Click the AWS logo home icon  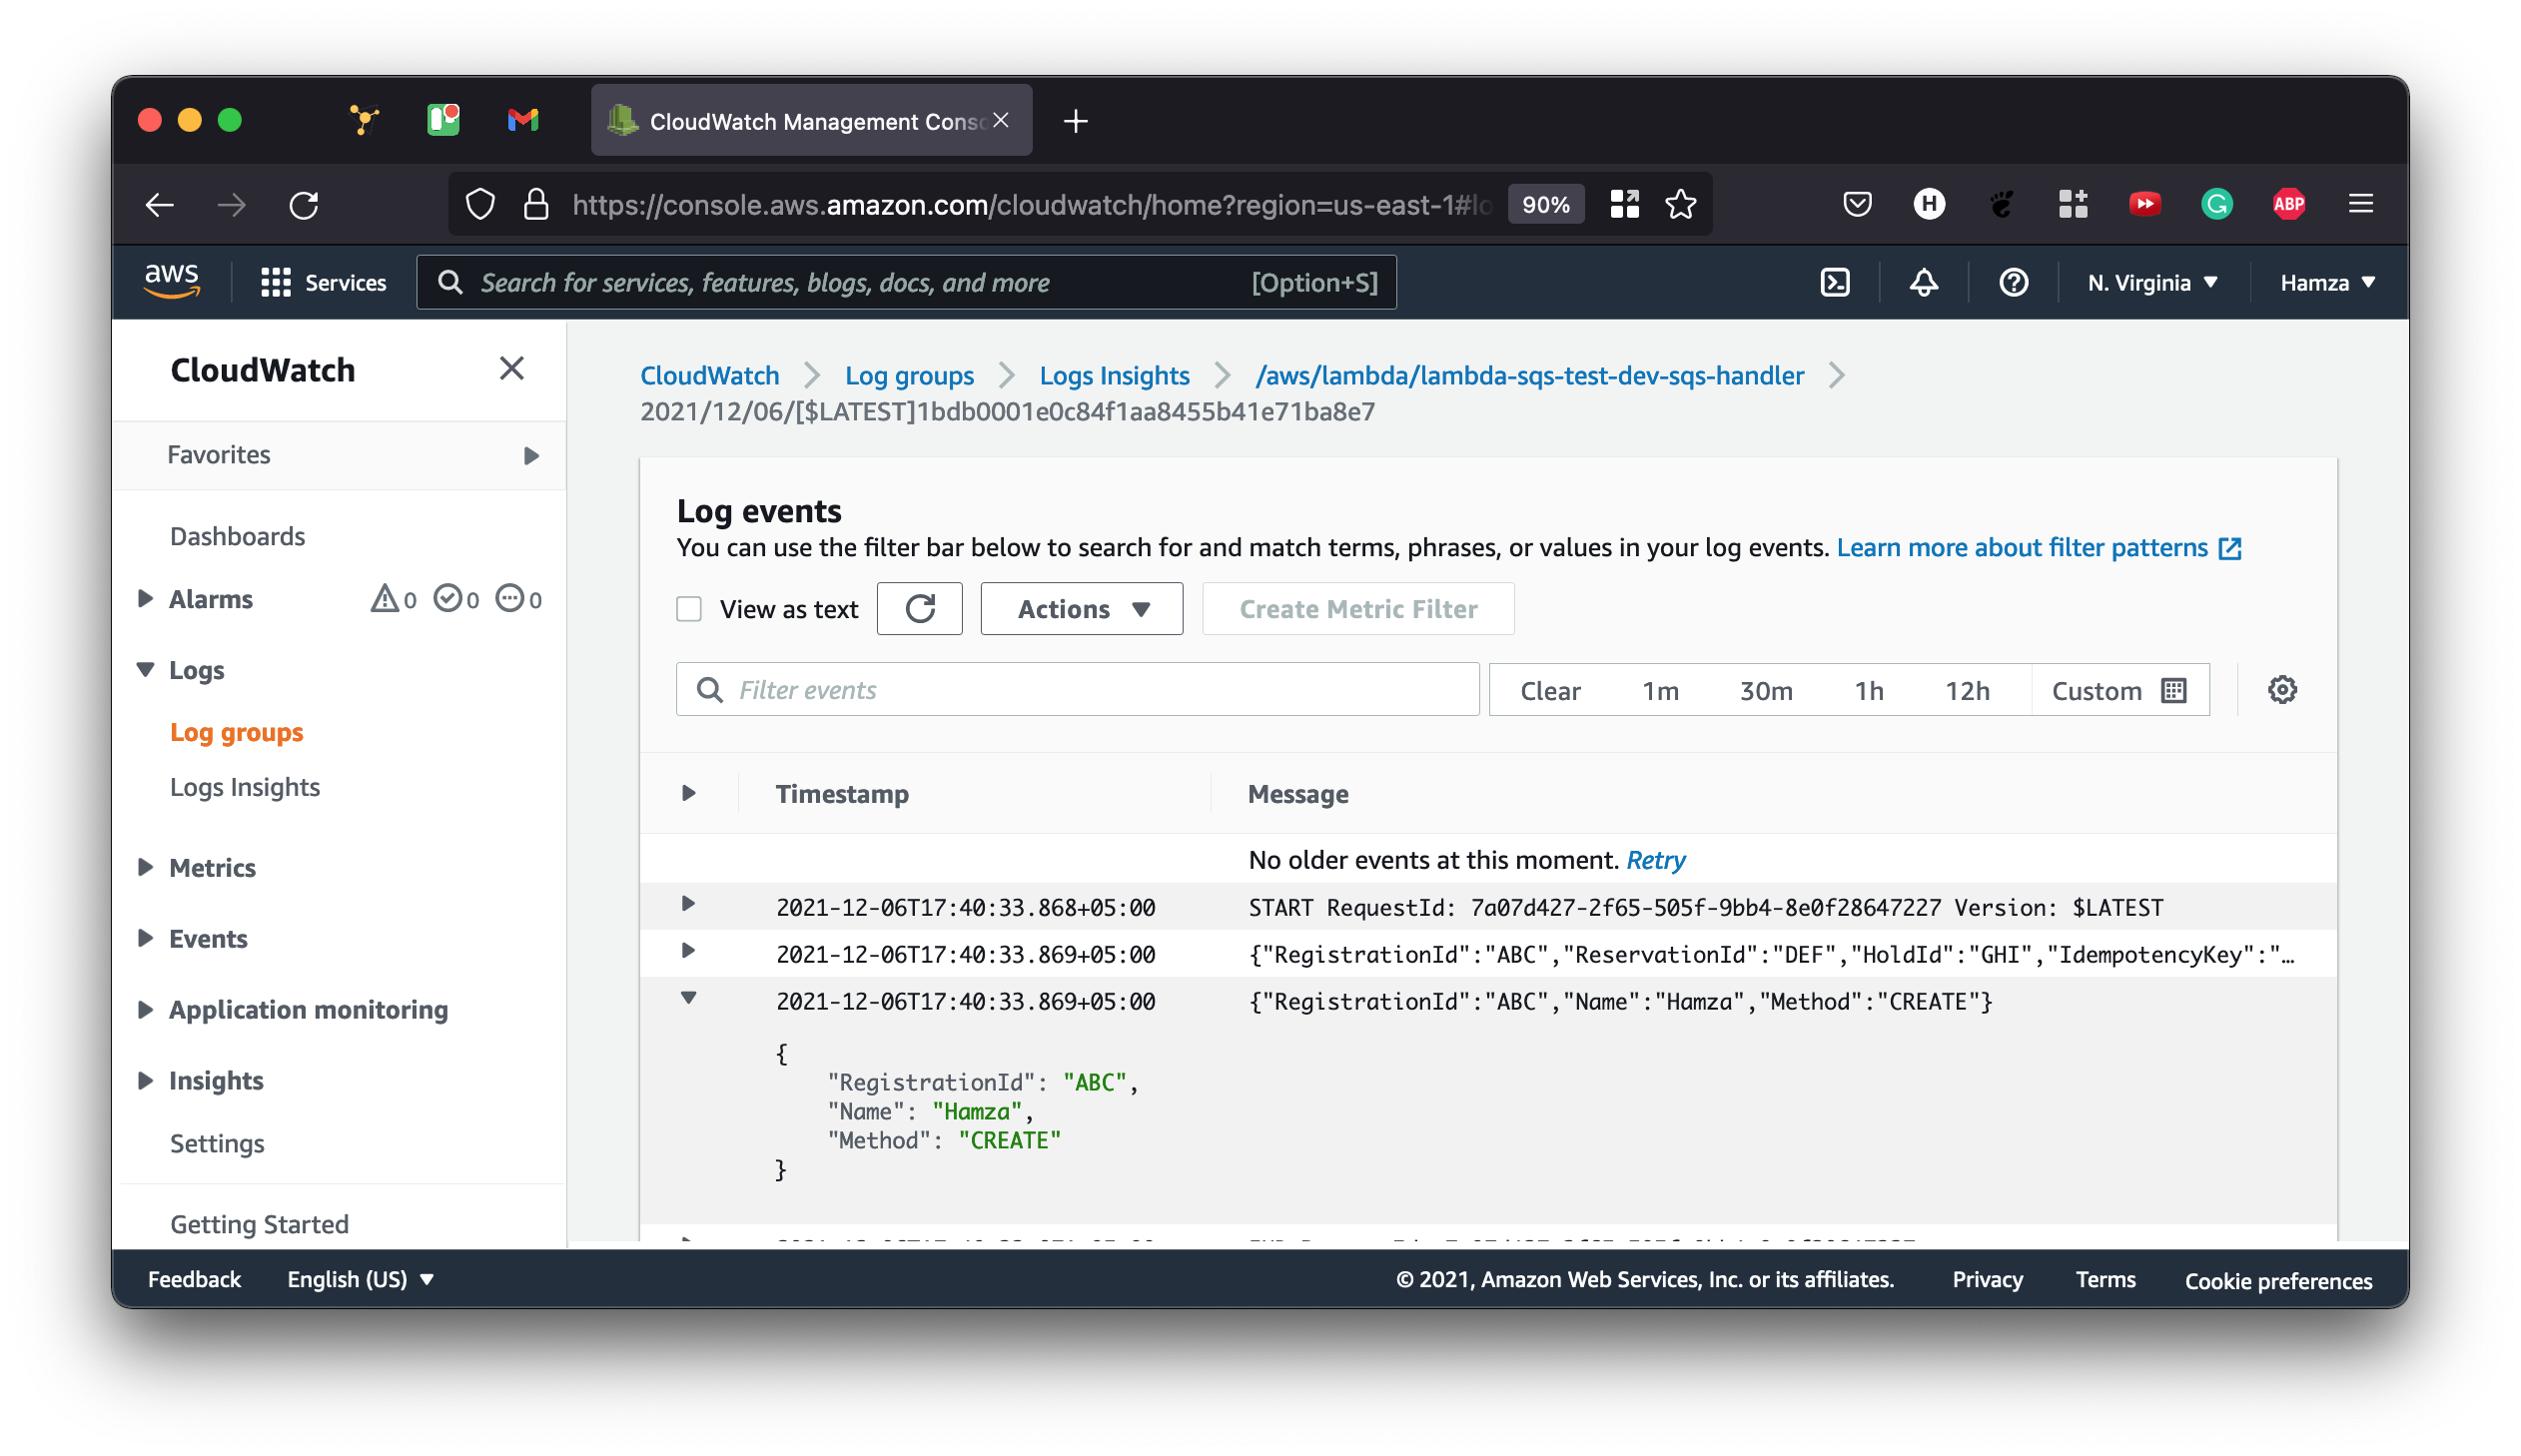[x=172, y=281]
